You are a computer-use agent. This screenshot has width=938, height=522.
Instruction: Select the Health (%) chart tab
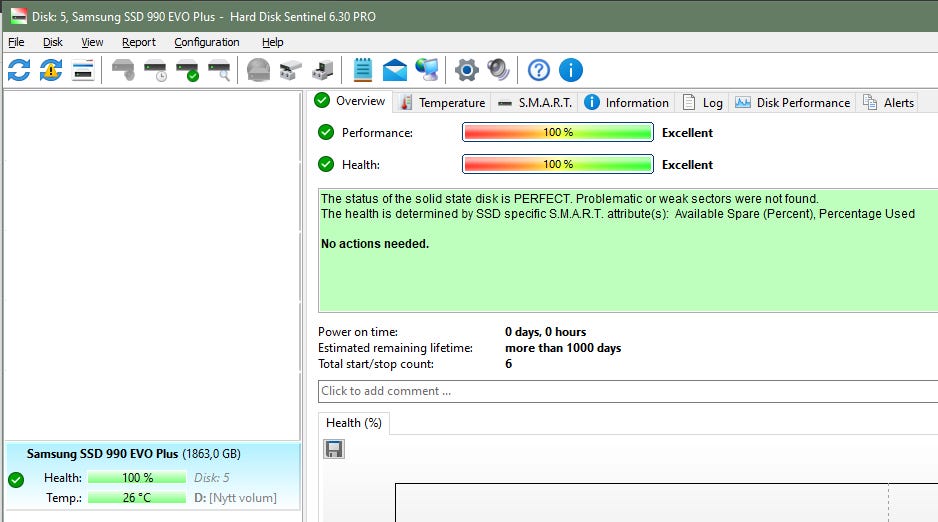click(354, 423)
